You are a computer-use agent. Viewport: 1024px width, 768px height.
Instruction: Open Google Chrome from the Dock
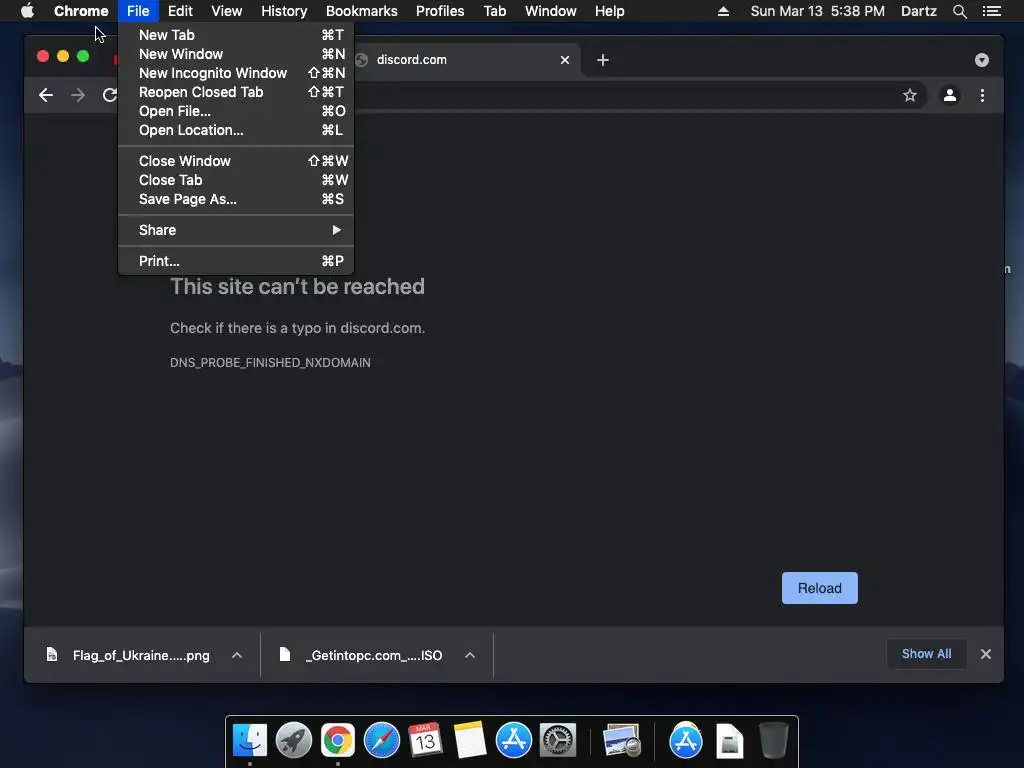(x=338, y=741)
